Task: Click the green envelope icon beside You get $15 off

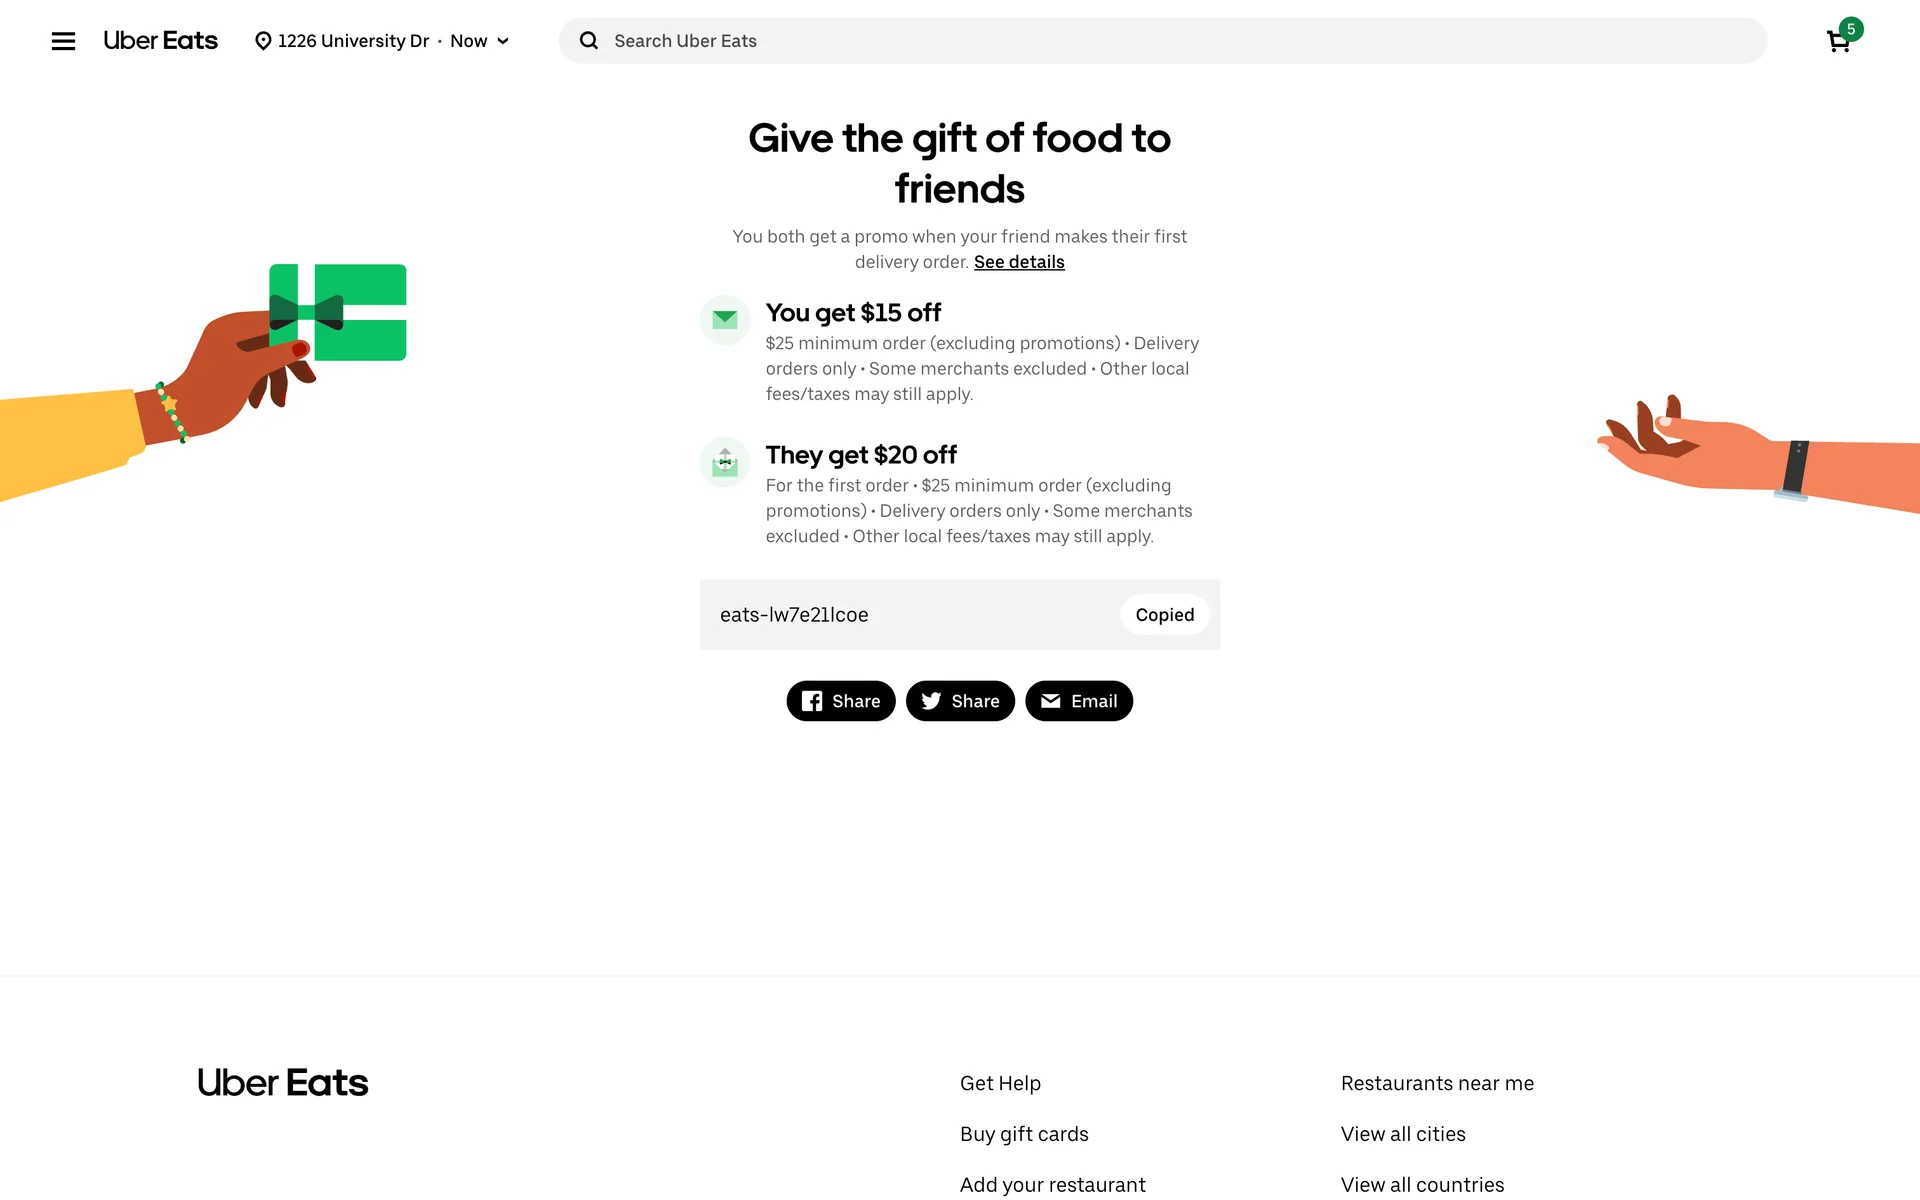Action: pyautogui.click(x=725, y=320)
